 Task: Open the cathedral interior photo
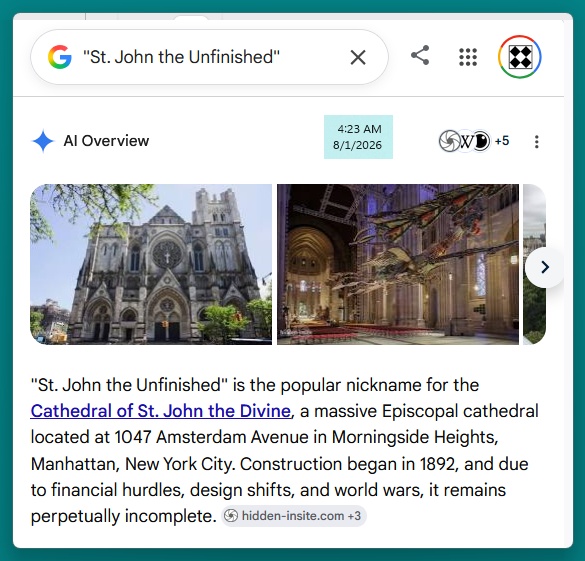pos(398,264)
